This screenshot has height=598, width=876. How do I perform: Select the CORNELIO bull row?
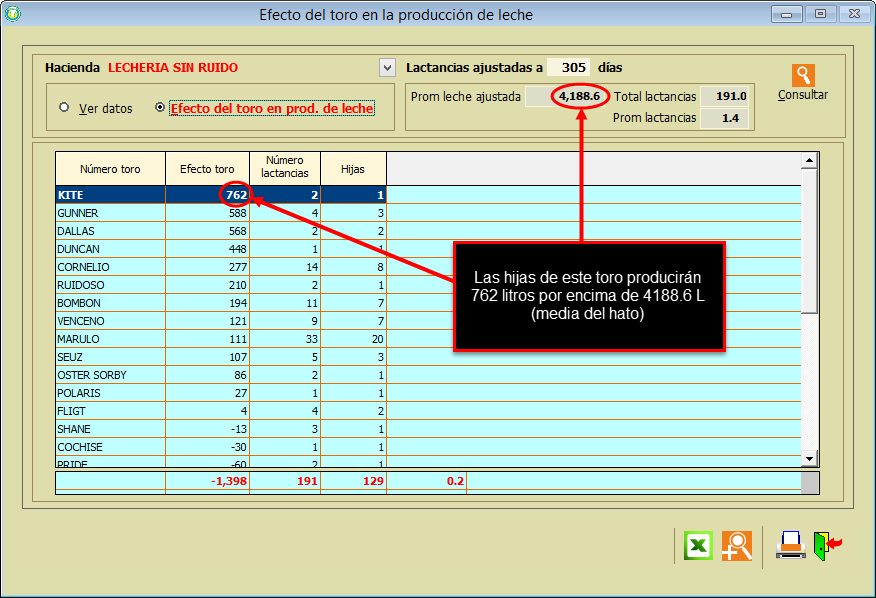coord(110,267)
